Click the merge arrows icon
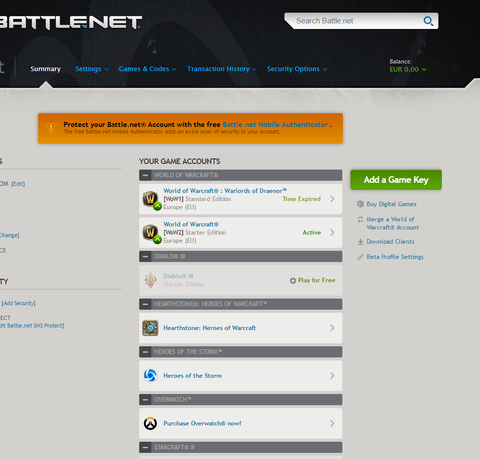Image resolution: width=480 pixels, height=459 pixels. tap(360, 219)
